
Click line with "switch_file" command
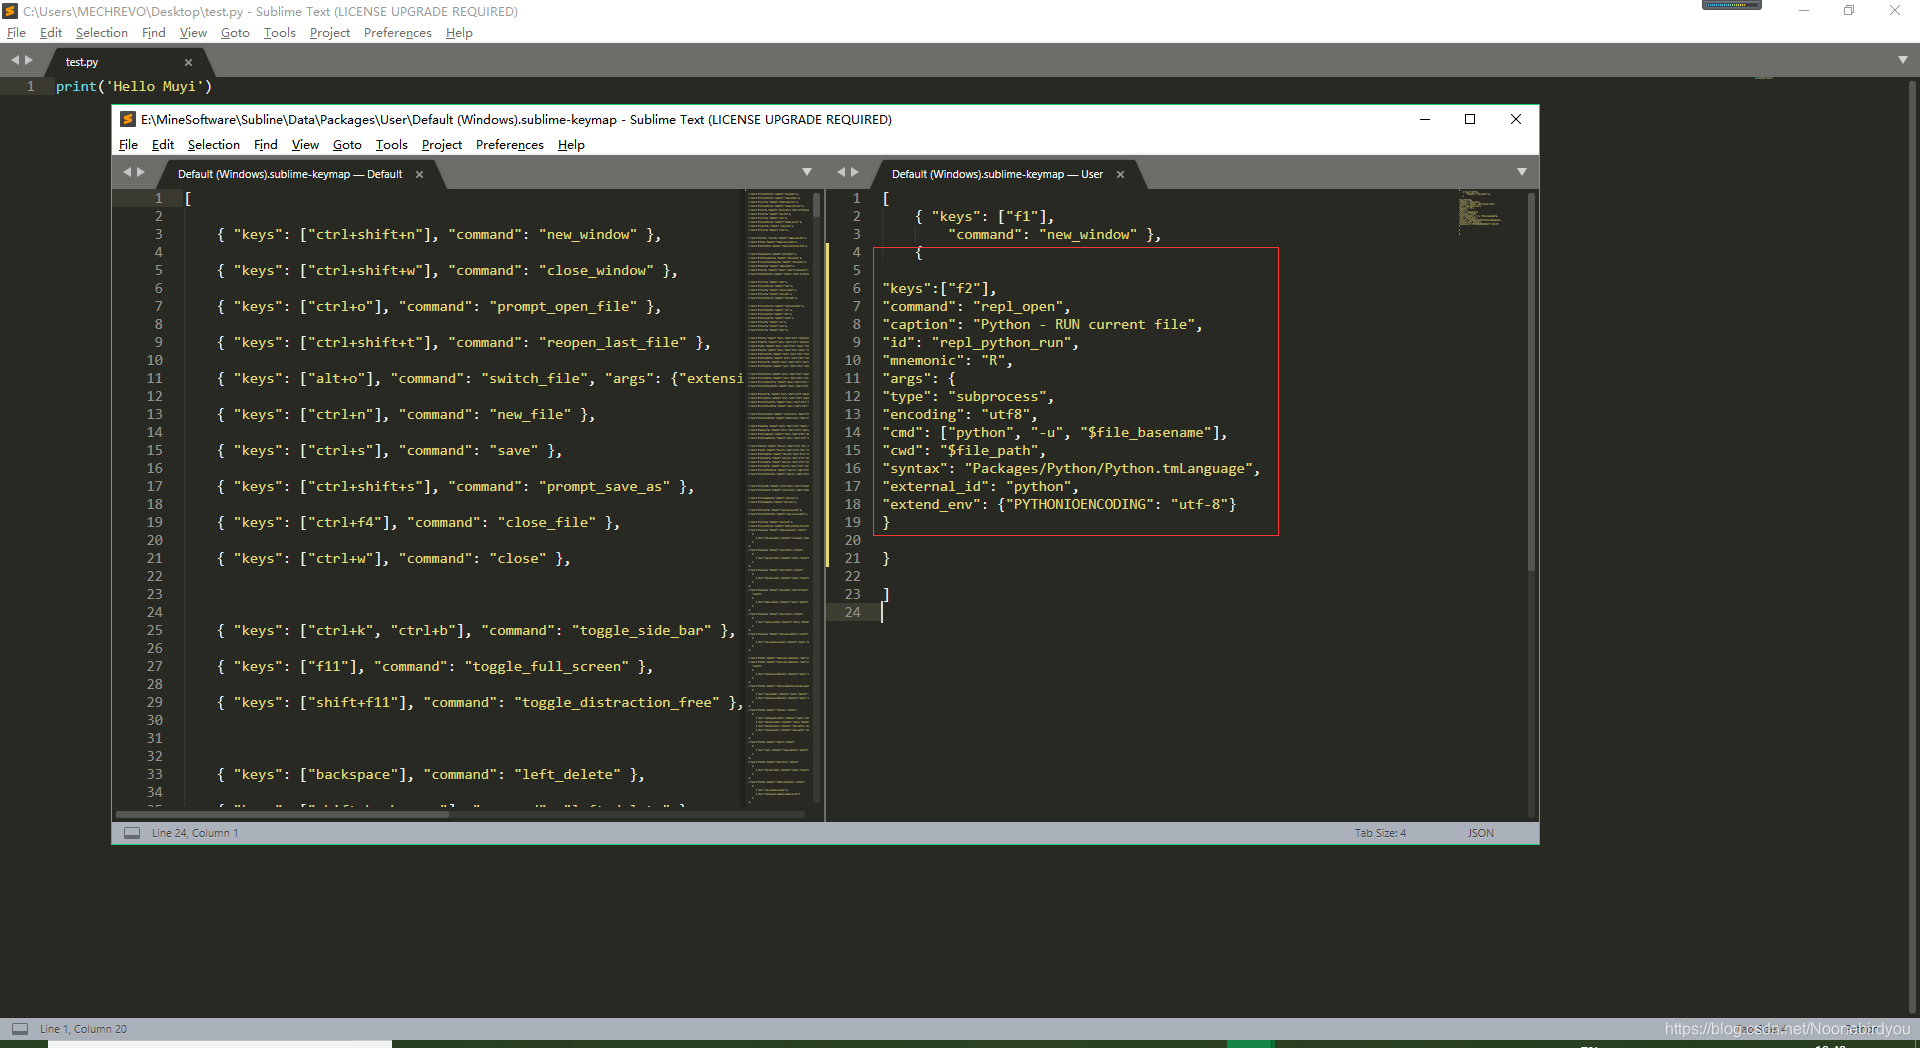click(480, 379)
